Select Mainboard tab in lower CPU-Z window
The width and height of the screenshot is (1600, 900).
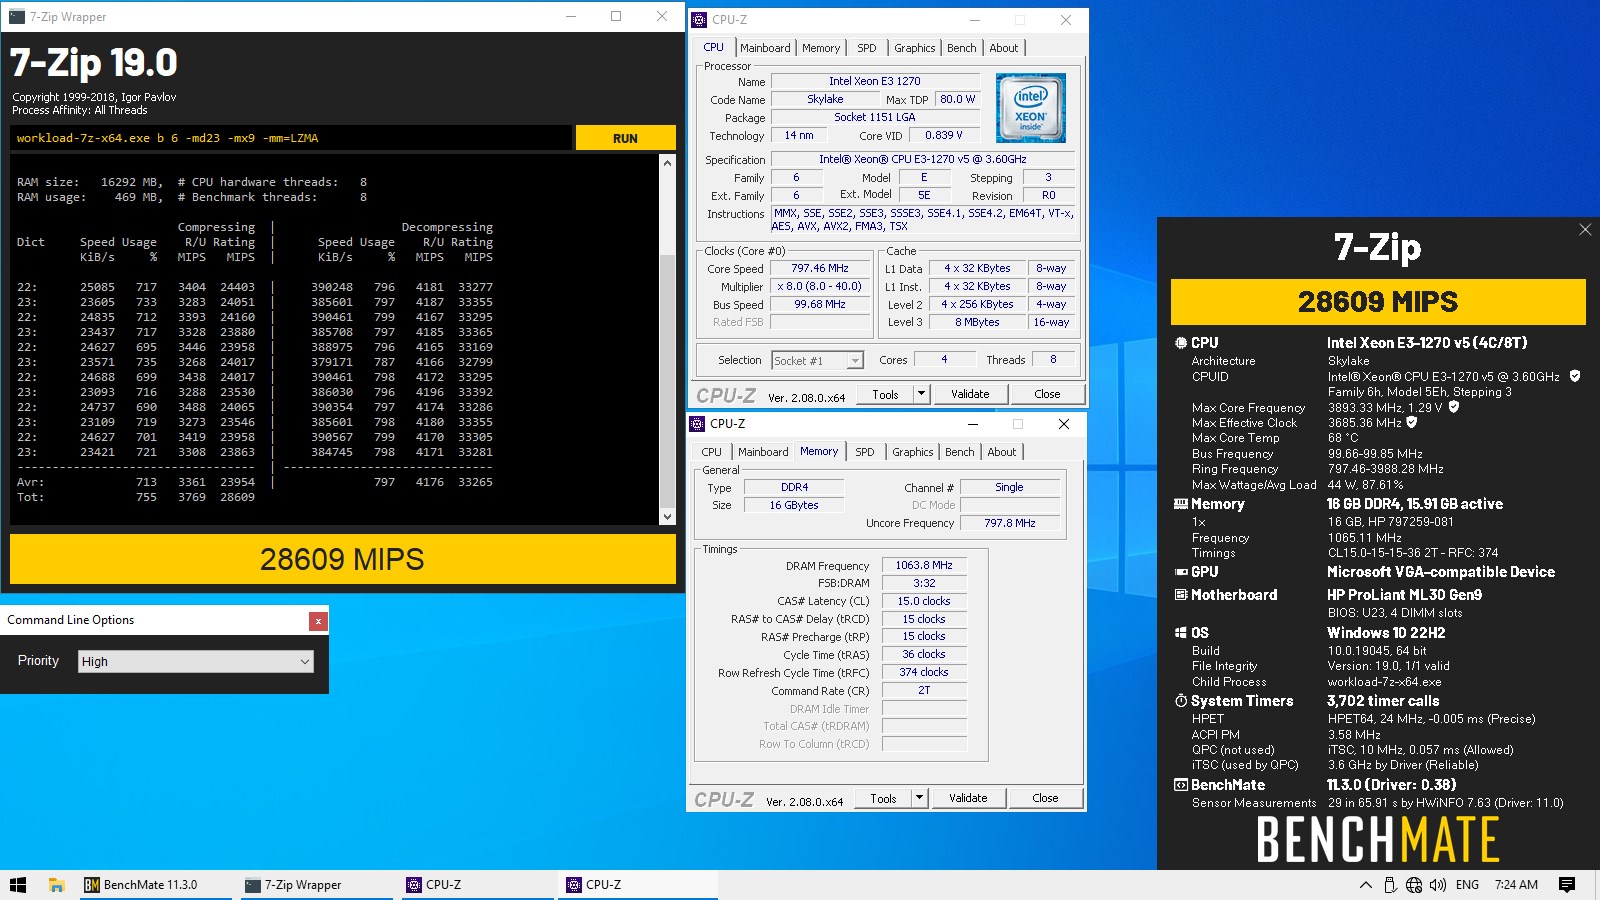click(763, 452)
